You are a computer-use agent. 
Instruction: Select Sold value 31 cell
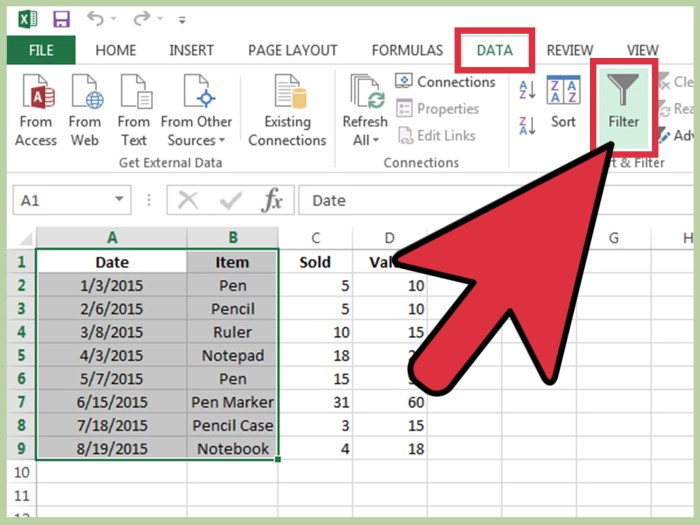coord(316,402)
